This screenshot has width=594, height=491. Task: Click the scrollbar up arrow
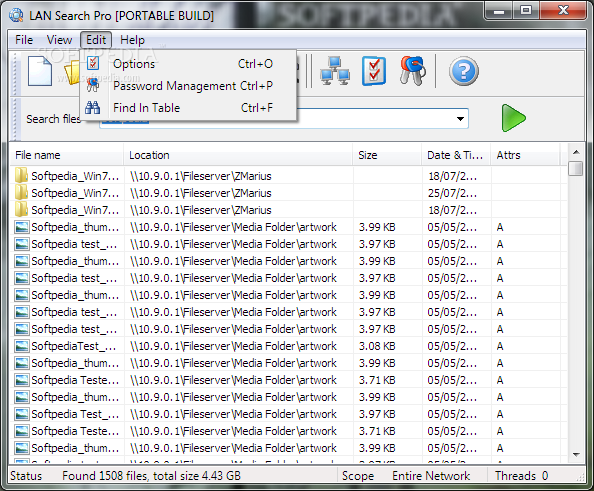pos(576,152)
